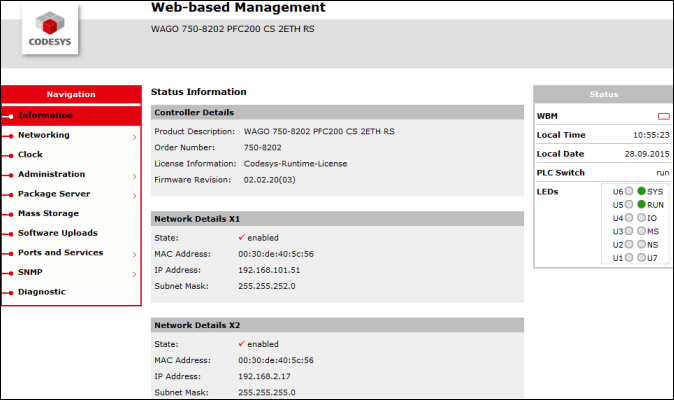This screenshot has height=400, width=674.
Task: Click the CODESYS logo
Action: (50, 33)
